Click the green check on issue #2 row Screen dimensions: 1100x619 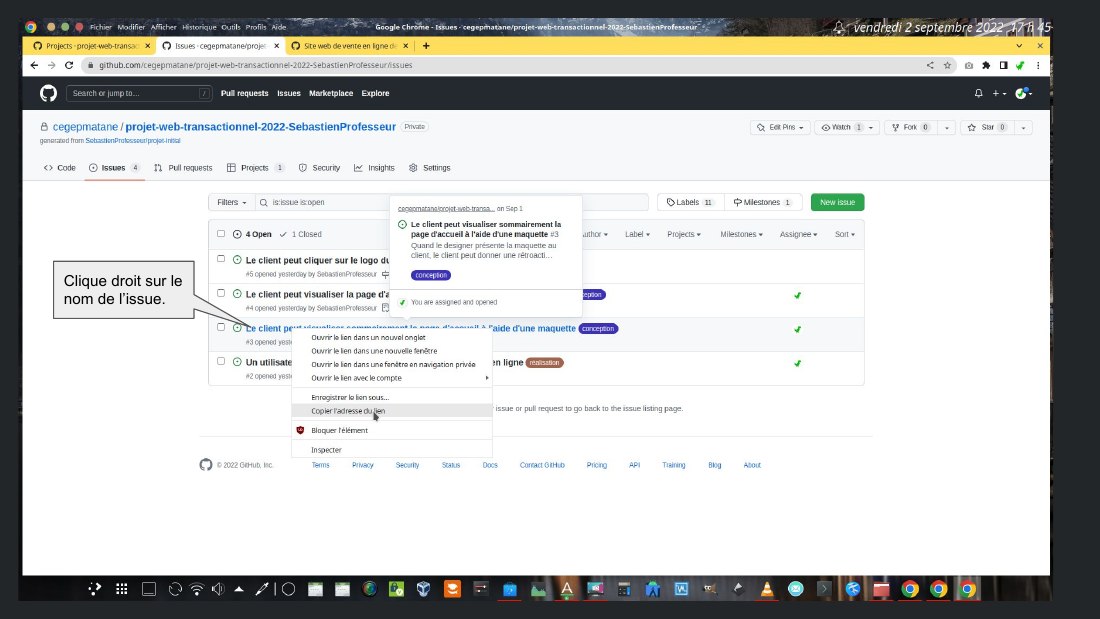coord(797,364)
